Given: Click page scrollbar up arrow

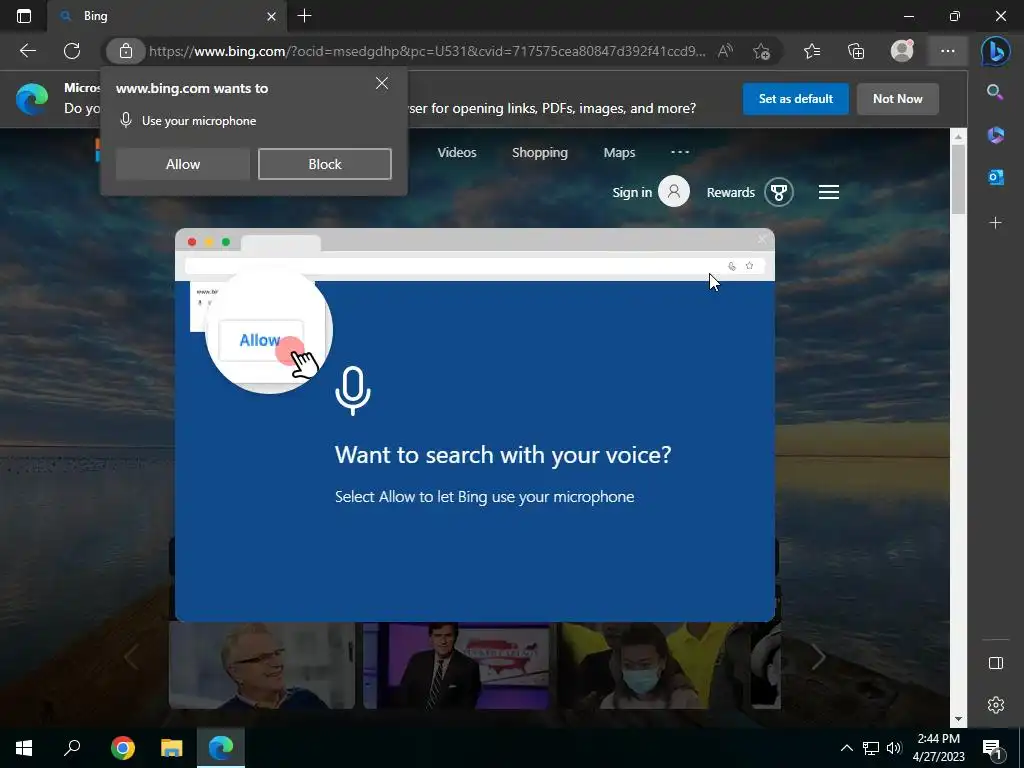Looking at the screenshot, I should 958,136.
